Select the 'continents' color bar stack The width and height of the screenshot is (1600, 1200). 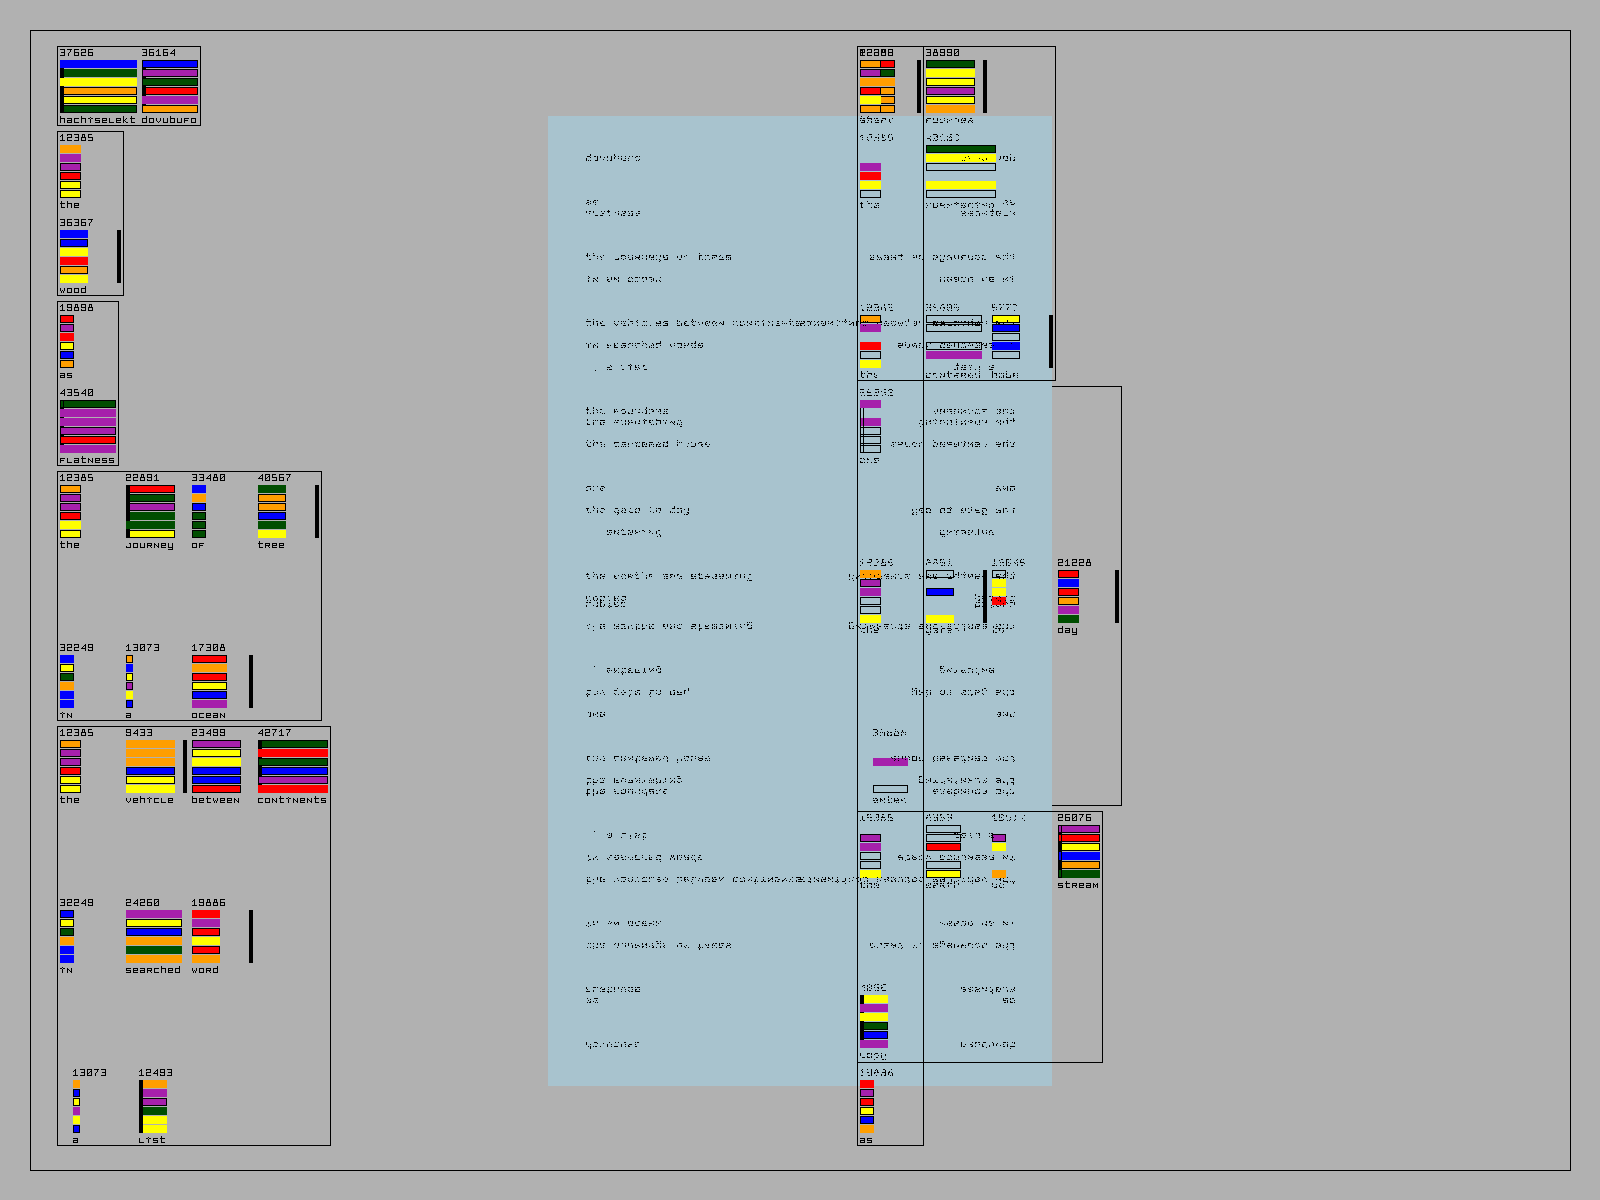pyautogui.click(x=293, y=767)
